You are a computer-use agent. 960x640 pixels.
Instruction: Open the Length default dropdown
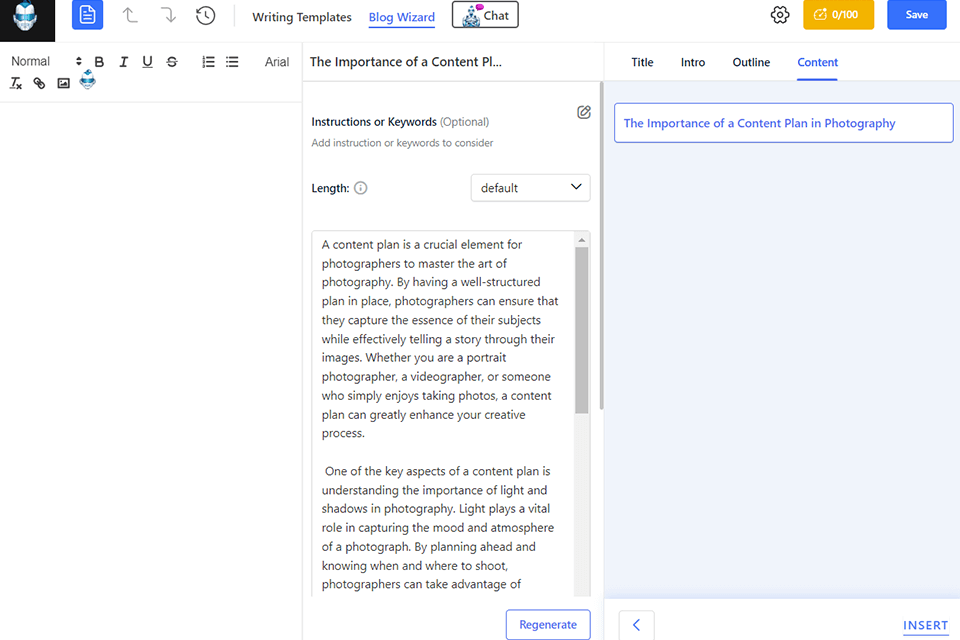(x=530, y=188)
